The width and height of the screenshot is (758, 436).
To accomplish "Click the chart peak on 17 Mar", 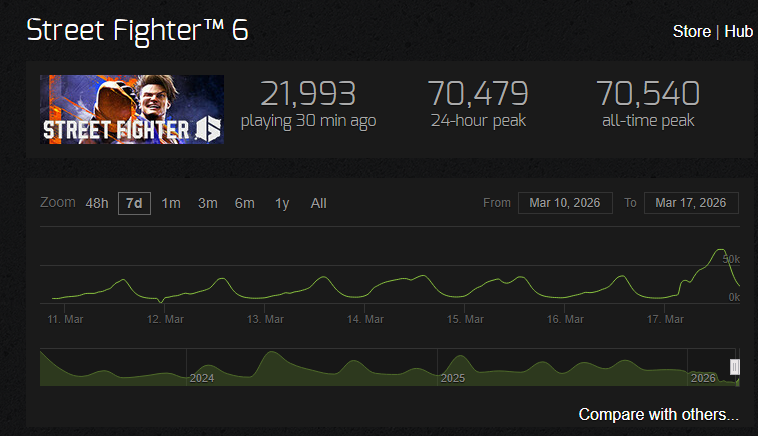I will point(720,249).
